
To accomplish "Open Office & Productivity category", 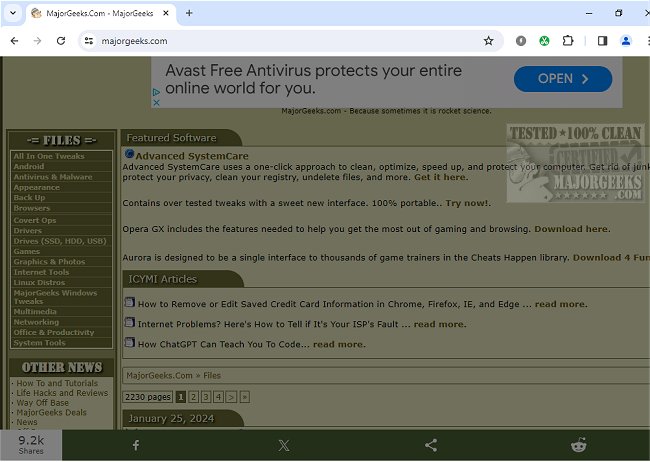I will (53, 333).
